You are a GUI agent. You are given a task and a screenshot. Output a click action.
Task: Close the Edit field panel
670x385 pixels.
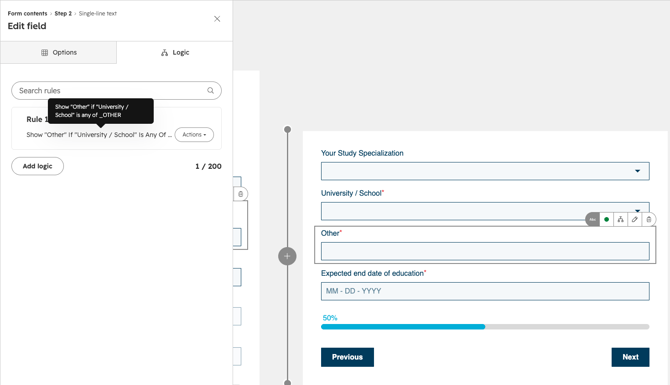point(217,19)
